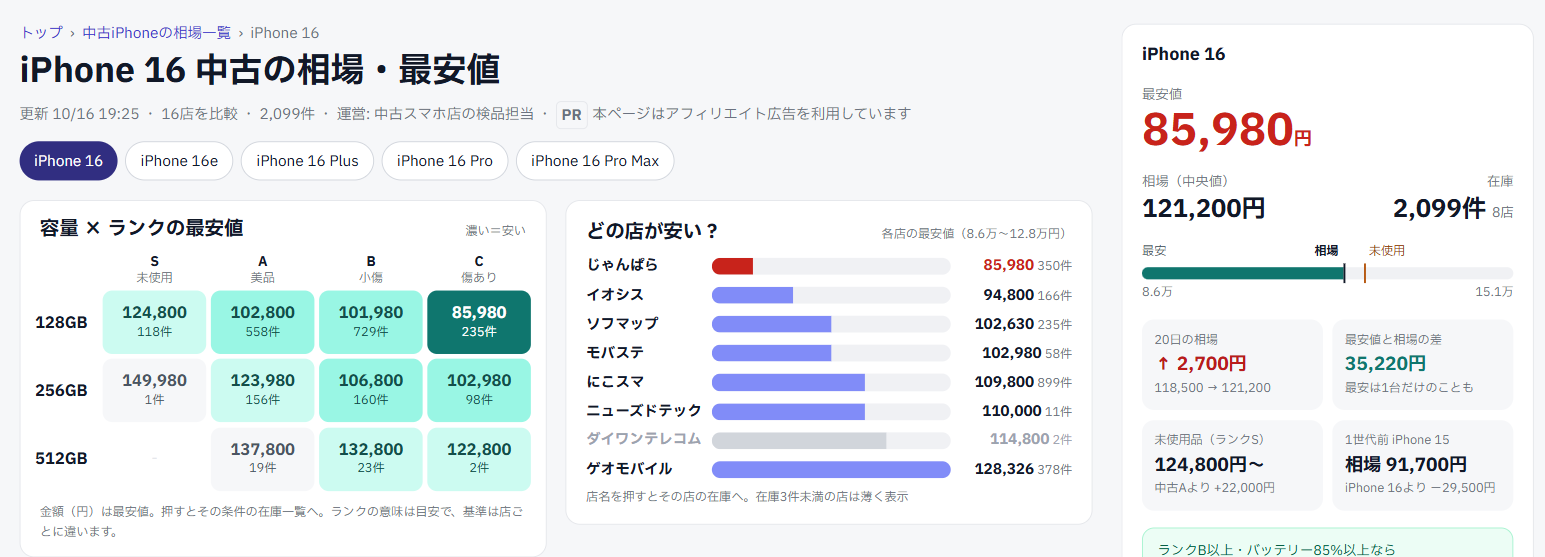Open 128GB rank S cell 124,800
The image size is (1545, 557).
click(x=154, y=322)
